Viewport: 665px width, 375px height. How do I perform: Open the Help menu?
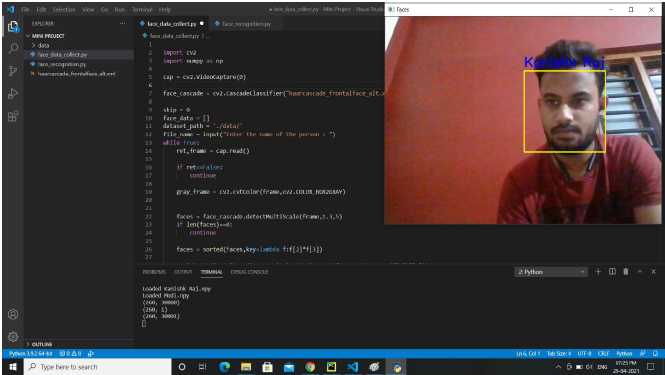pyautogui.click(x=165, y=9)
